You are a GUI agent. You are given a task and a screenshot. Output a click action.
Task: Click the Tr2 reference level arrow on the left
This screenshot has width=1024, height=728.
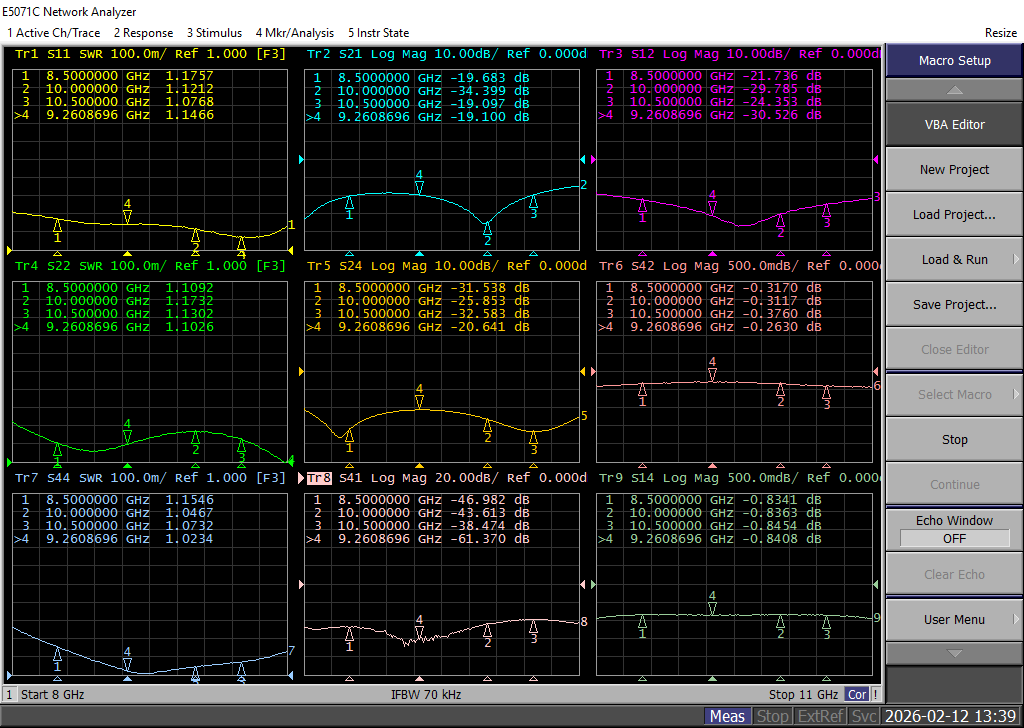click(x=301, y=159)
